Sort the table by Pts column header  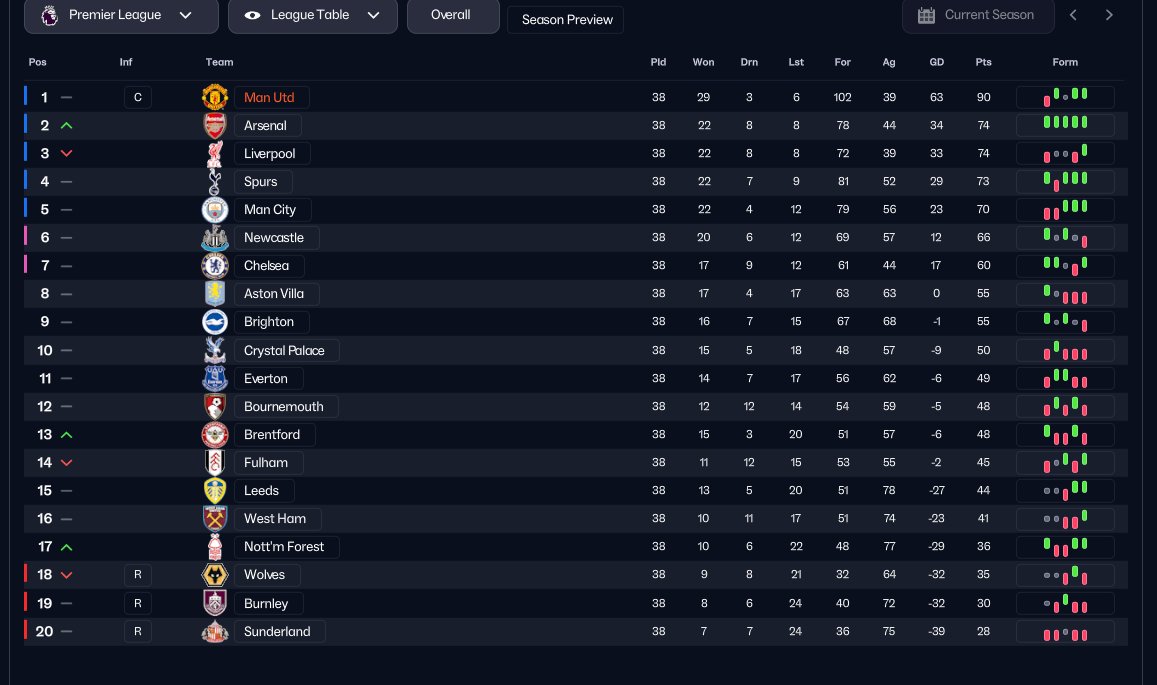(983, 62)
